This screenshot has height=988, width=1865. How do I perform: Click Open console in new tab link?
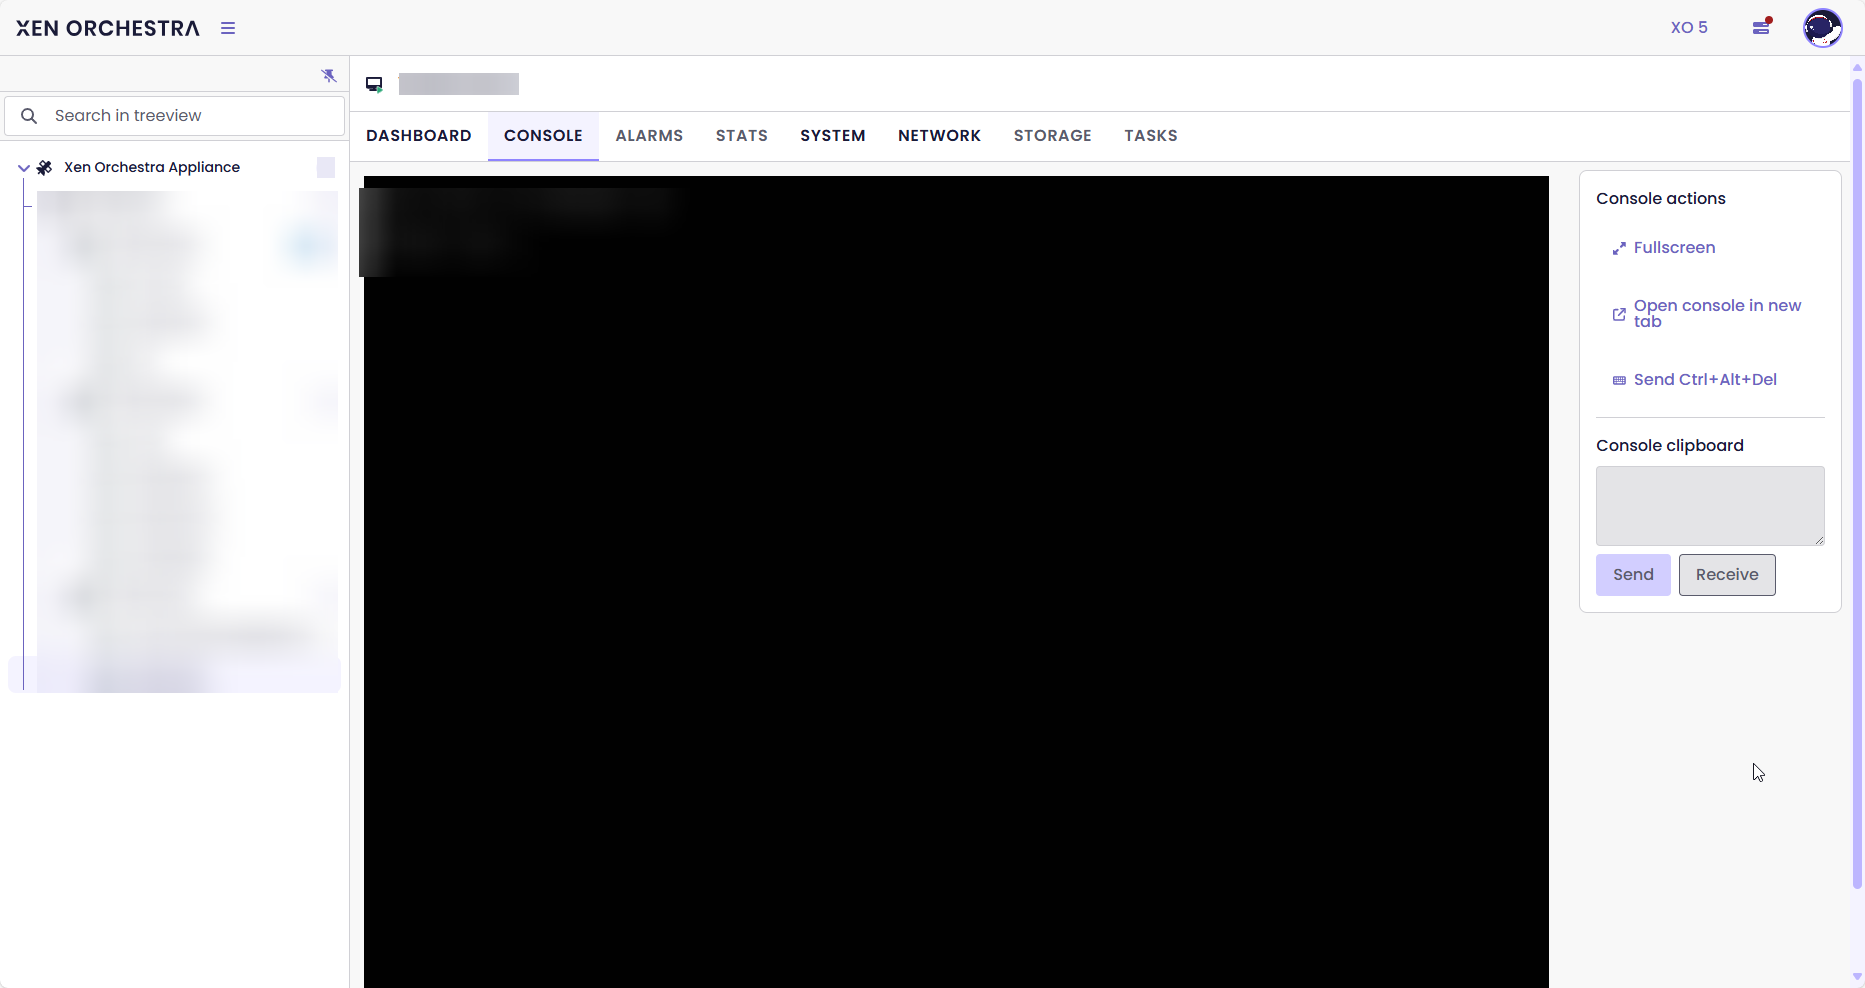coord(1716,313)
